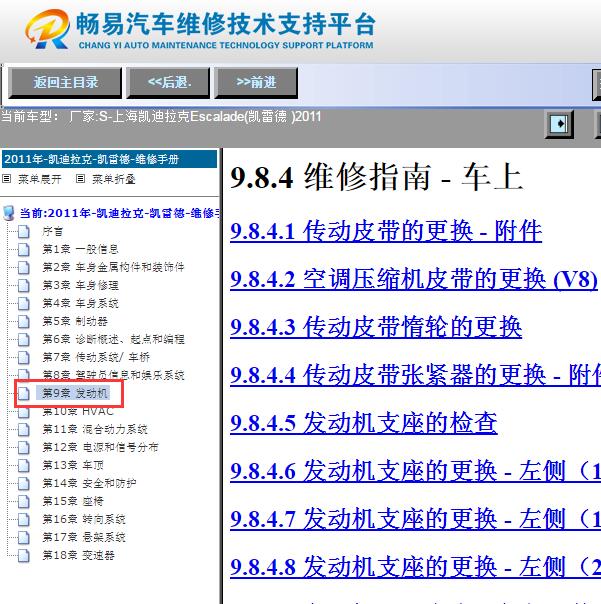Viewport: 601px width, 604px height.
Task: Click the page icon beside 第1章
Action: 24,249
